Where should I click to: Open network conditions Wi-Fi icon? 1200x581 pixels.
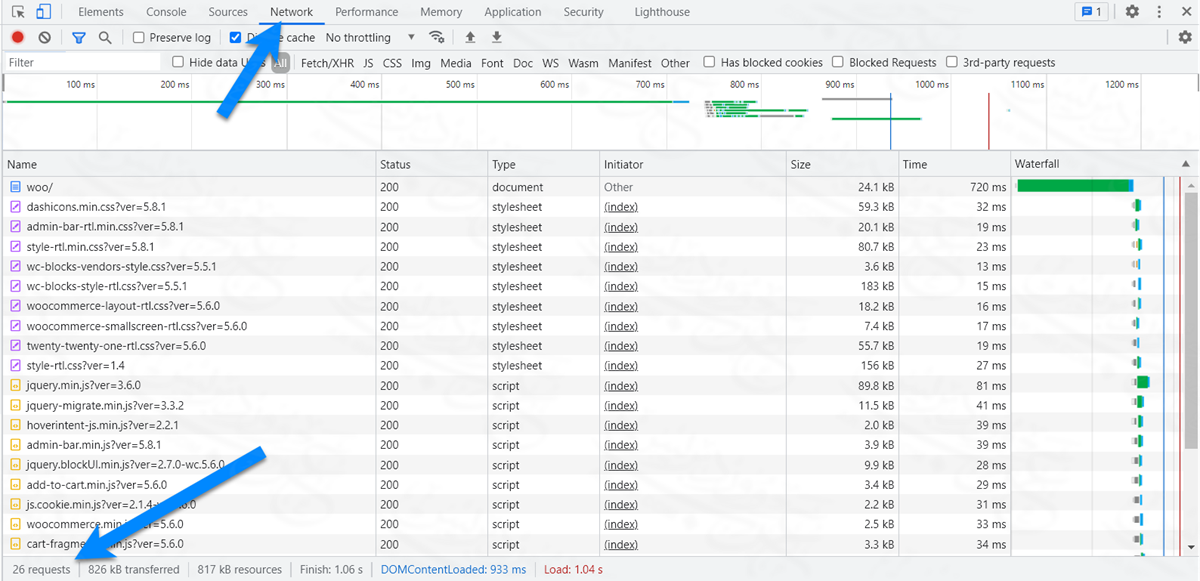tap(436, 38)
